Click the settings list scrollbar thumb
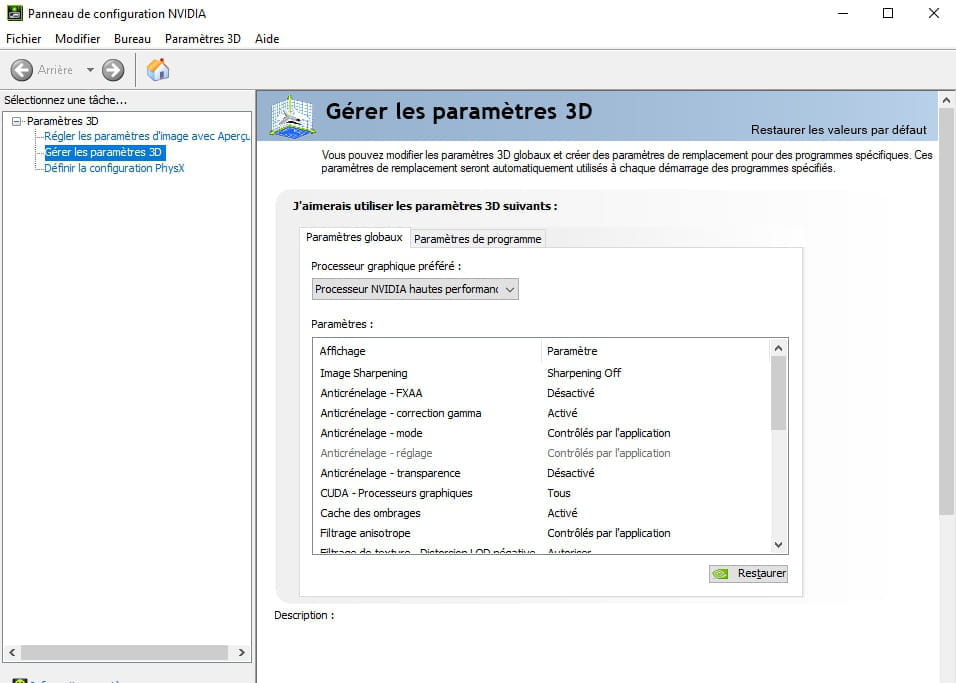 click(x=778, y=393)
